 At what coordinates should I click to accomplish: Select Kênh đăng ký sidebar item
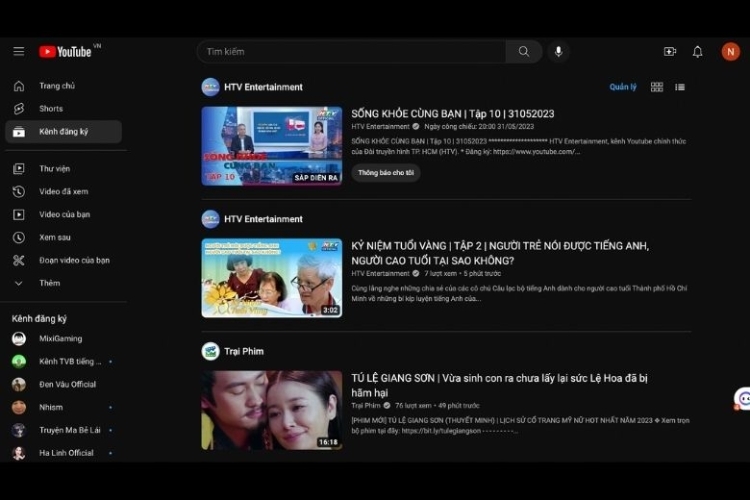(64, 132)
